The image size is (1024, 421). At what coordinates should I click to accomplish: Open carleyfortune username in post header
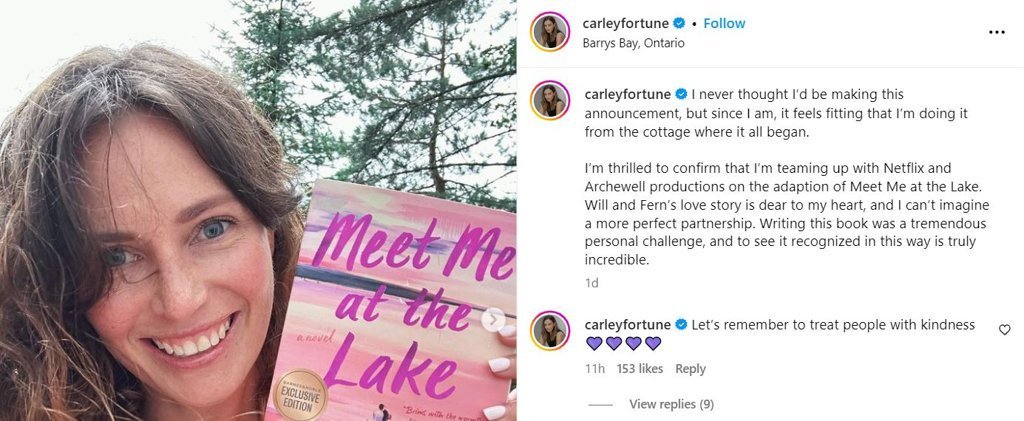coord(627,23)
